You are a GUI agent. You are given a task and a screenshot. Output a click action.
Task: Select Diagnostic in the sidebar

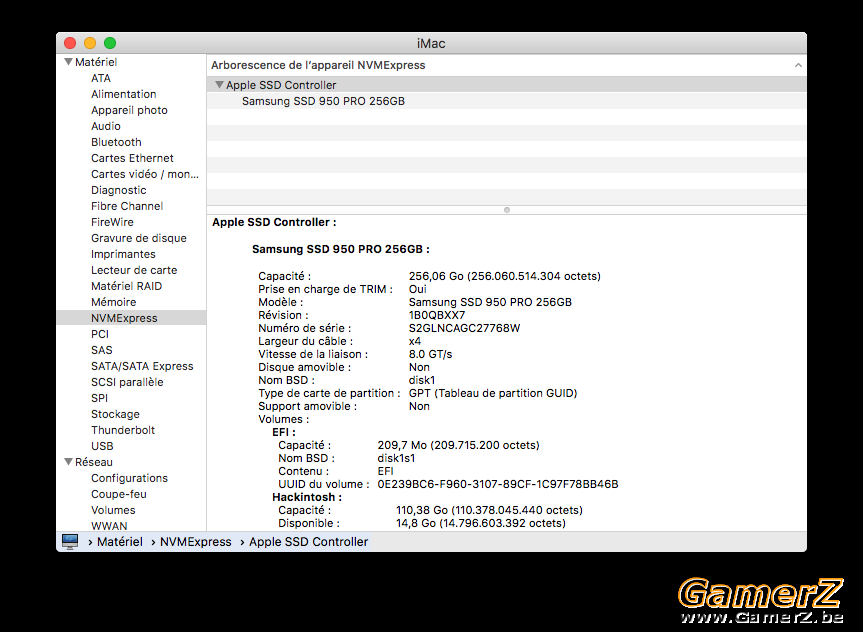pos(118,189)
